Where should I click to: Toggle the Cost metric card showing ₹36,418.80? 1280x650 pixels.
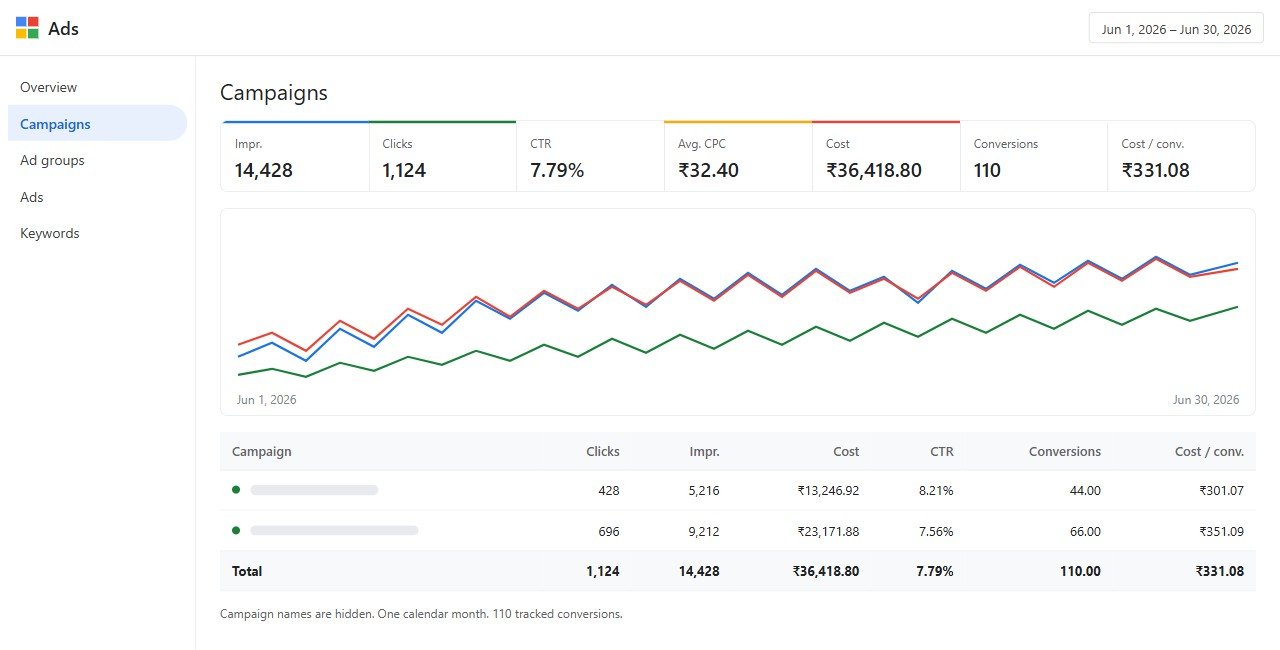(x=886, y=156)
